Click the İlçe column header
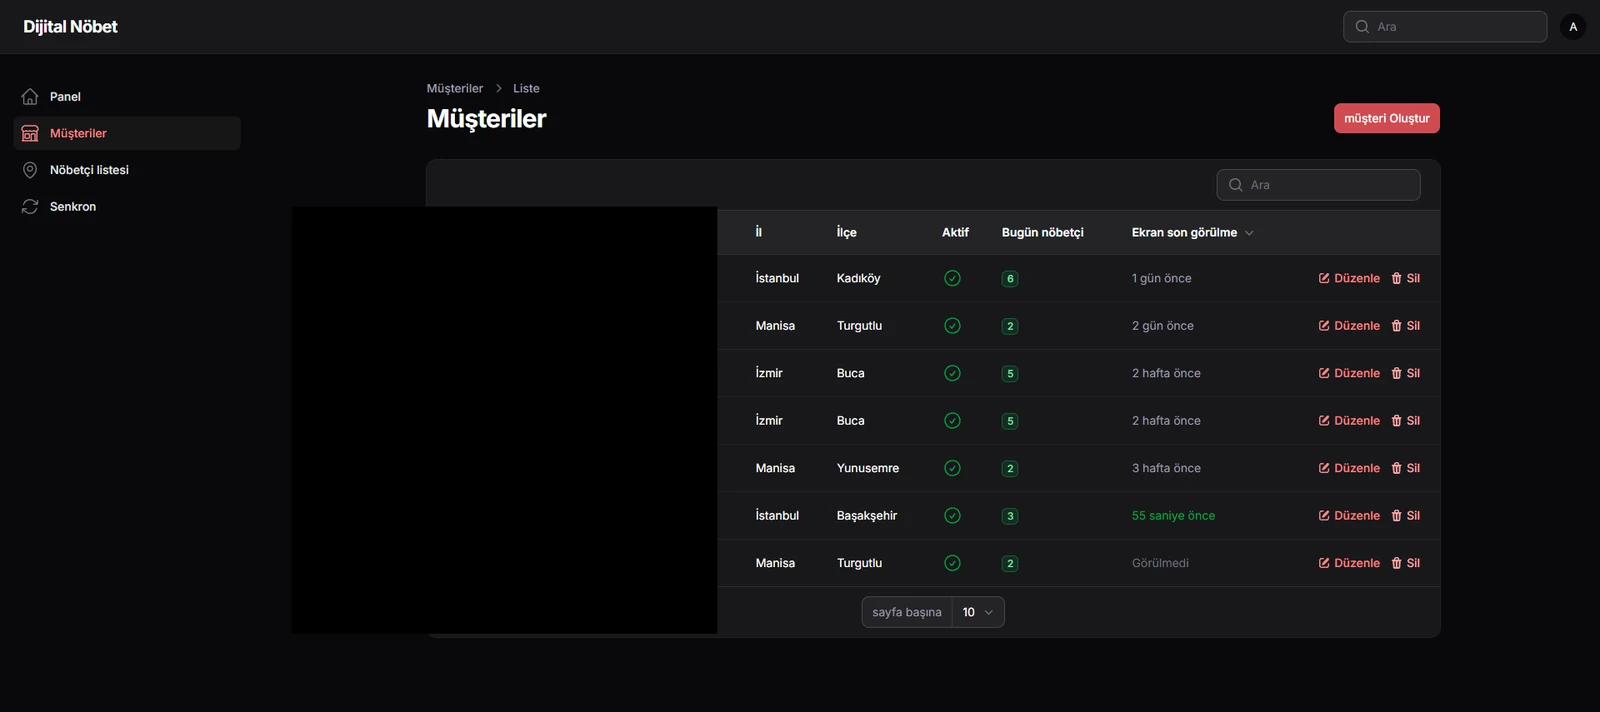Viewport: 1600px width, 712px height. coord(847,233)
